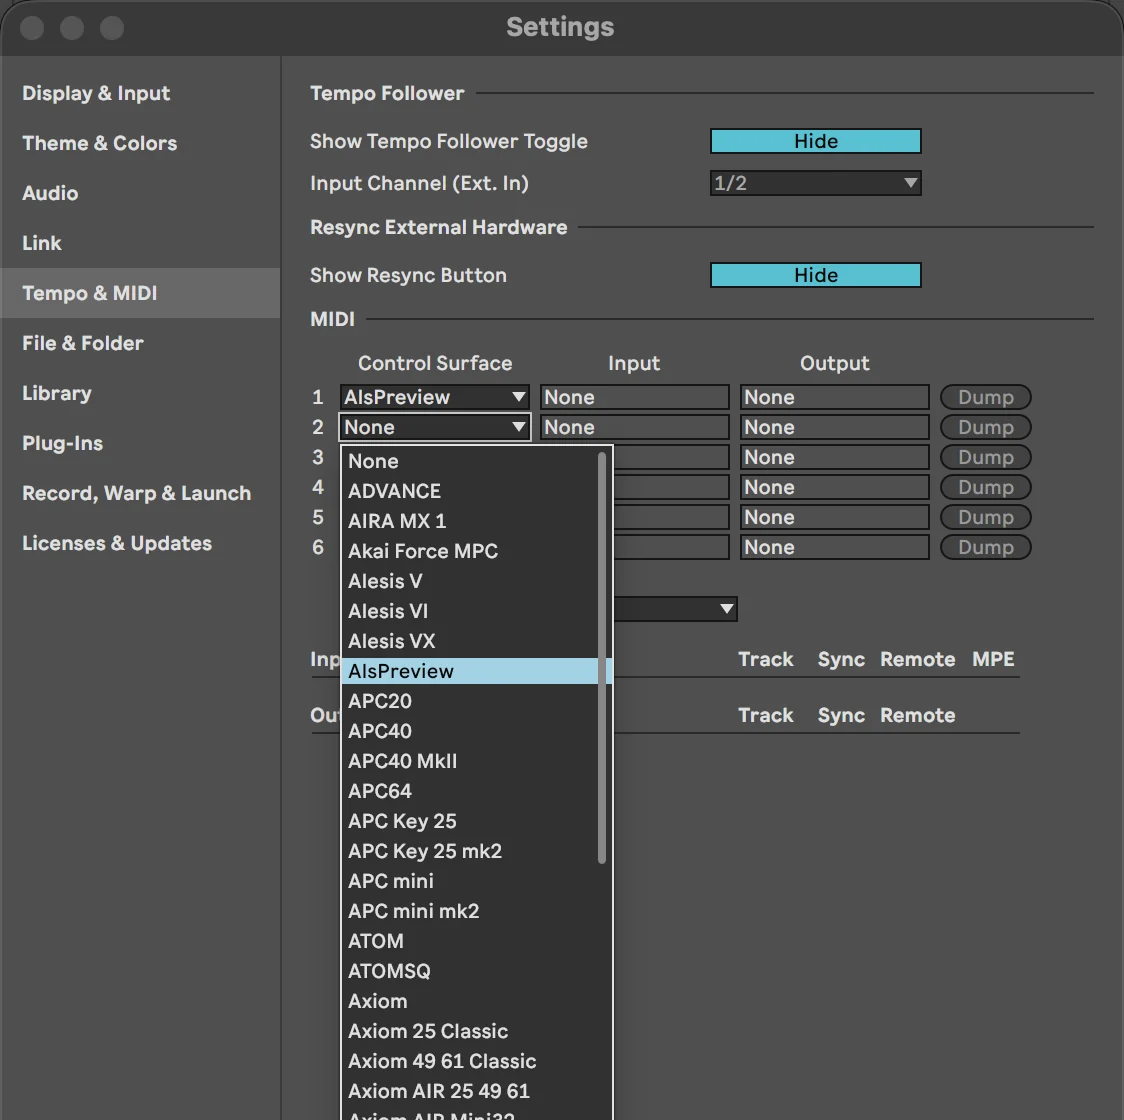
Task: Collapse Control Surface 2 dropdown
Action: [434, 427]
